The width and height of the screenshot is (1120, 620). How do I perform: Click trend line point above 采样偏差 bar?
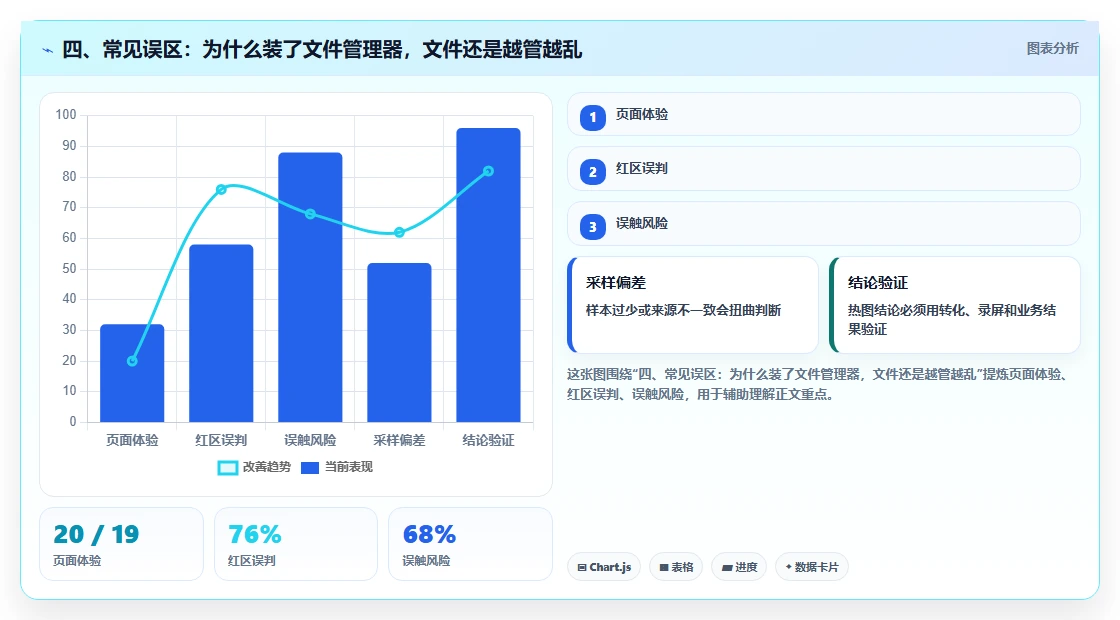pyautogui.click(x=399, y=232)
